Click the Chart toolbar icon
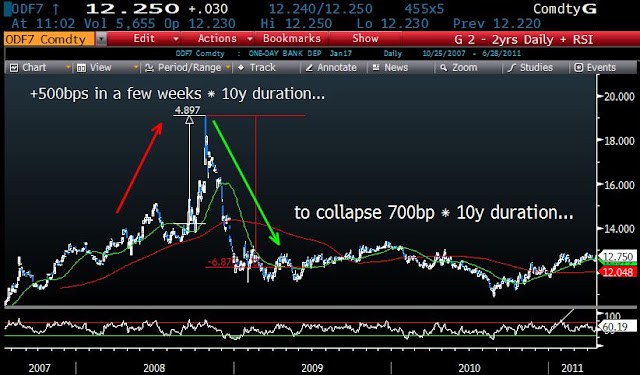Screen dimensions: 640x375 14,68
